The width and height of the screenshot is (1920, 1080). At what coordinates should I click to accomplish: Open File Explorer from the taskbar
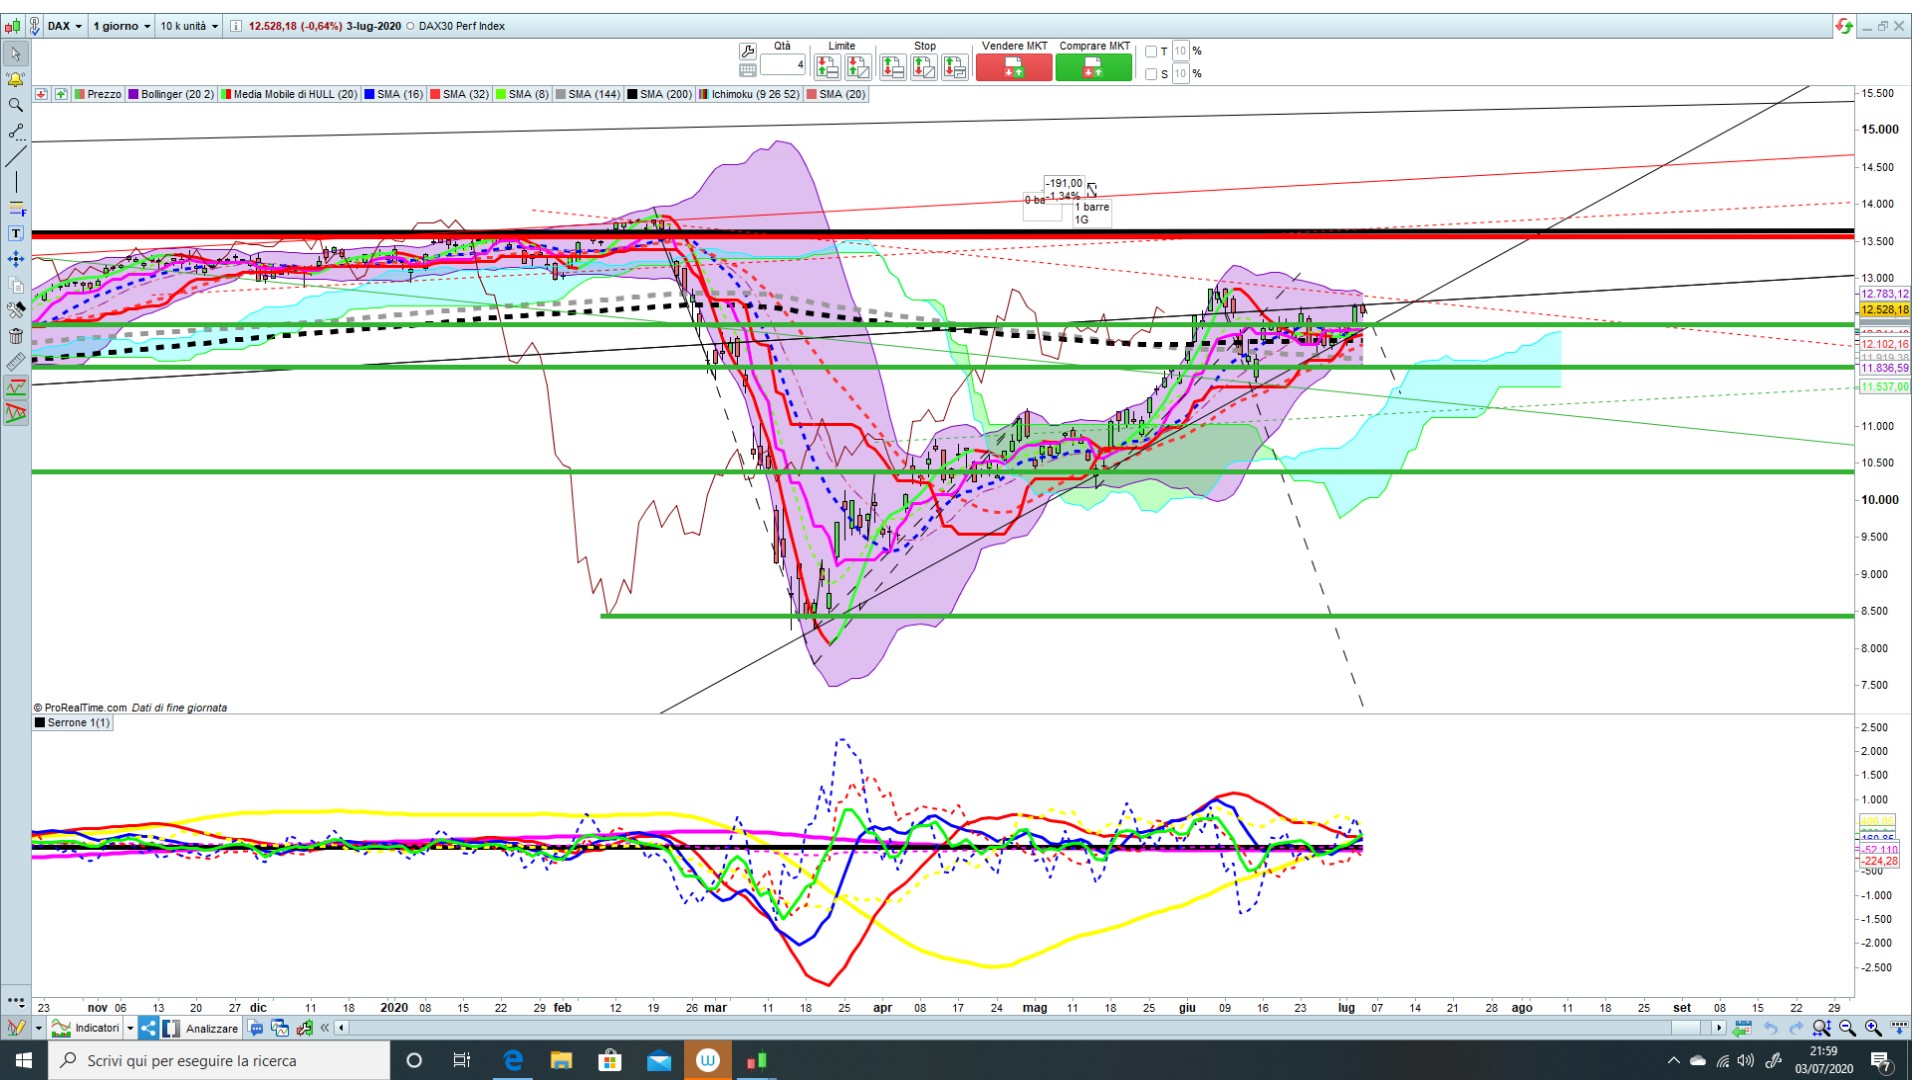[561, 1060]
